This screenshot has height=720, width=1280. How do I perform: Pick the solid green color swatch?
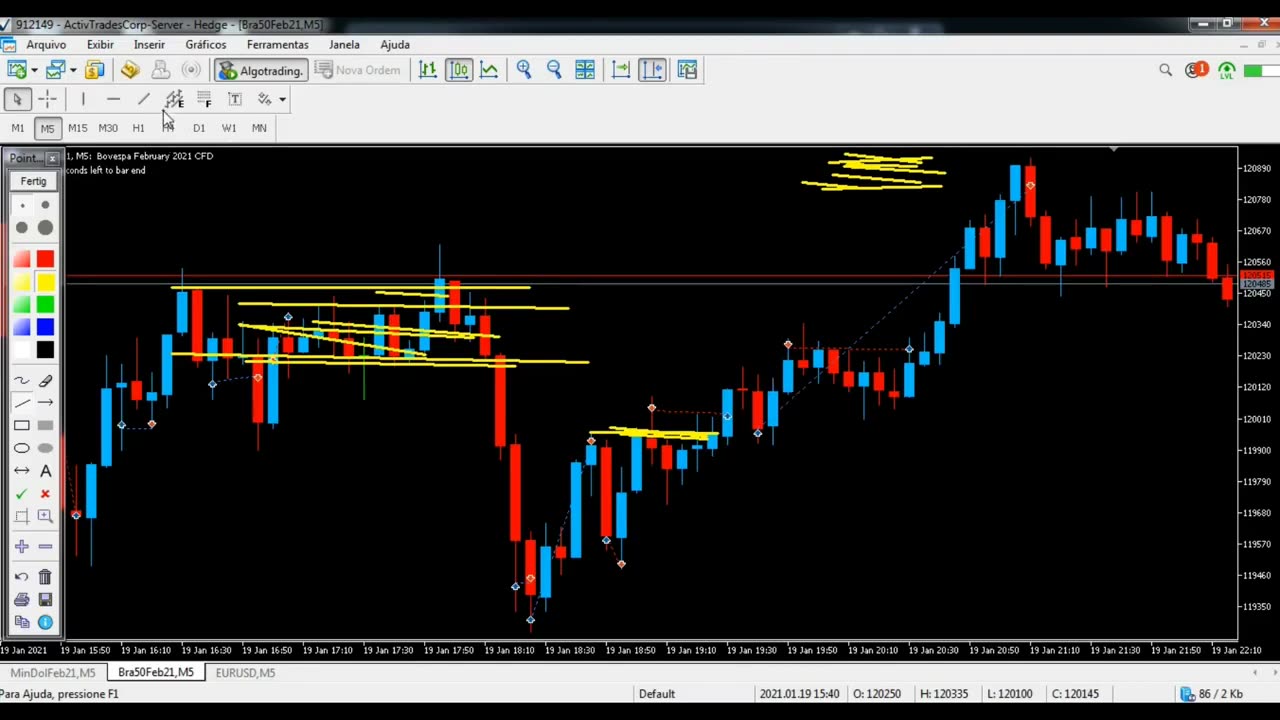45,305
